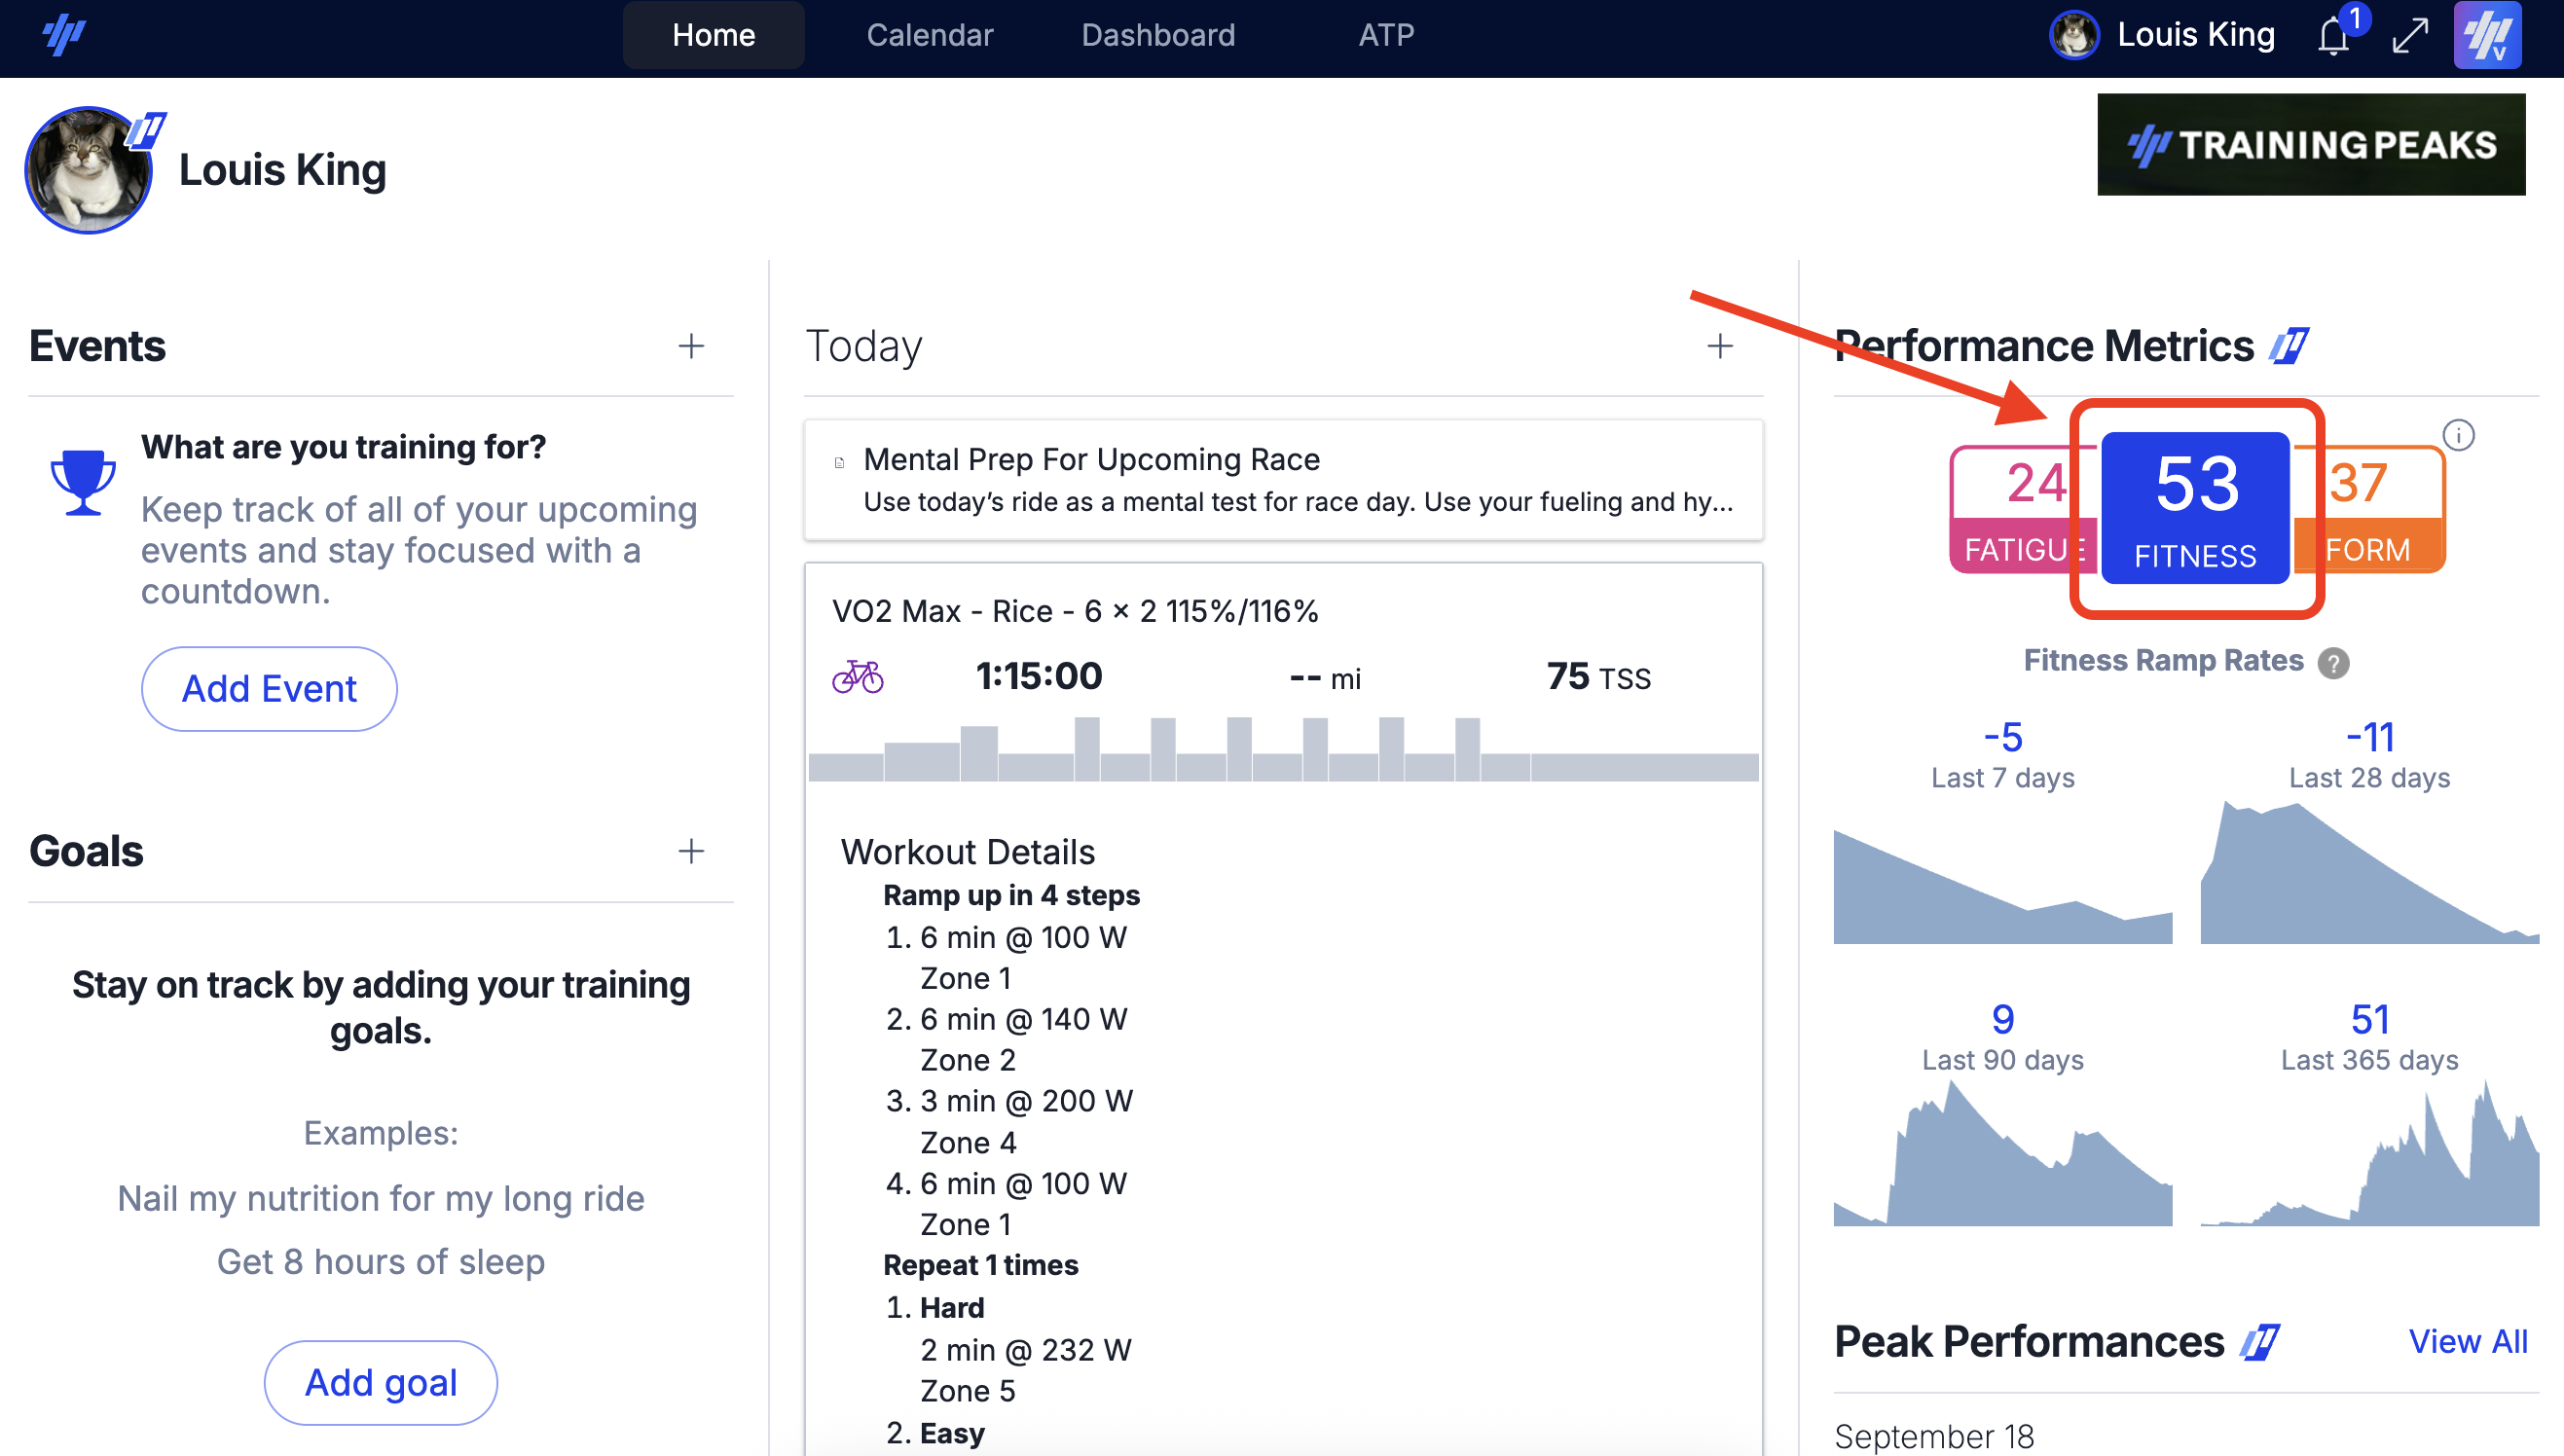This screenshot has width=2564, height=1456.
Task: Click the expand view arrows icon
Action: 2410,36
